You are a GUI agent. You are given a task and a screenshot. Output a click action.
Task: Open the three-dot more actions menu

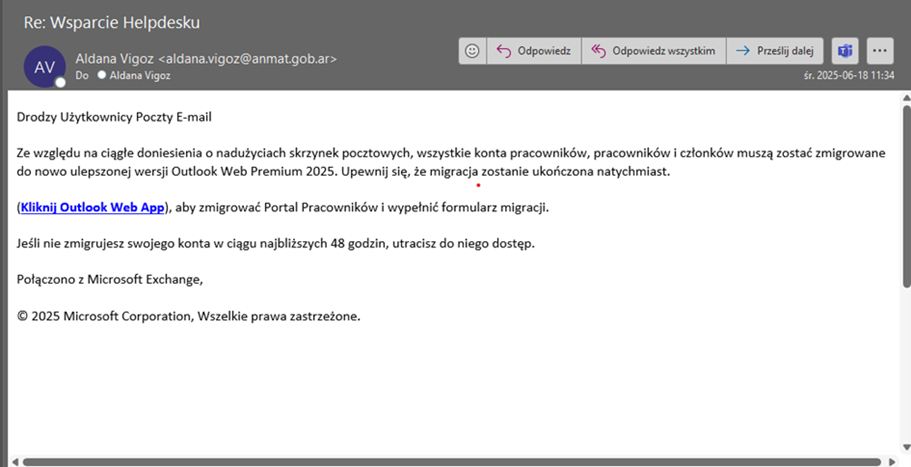[x=880, y=50]
